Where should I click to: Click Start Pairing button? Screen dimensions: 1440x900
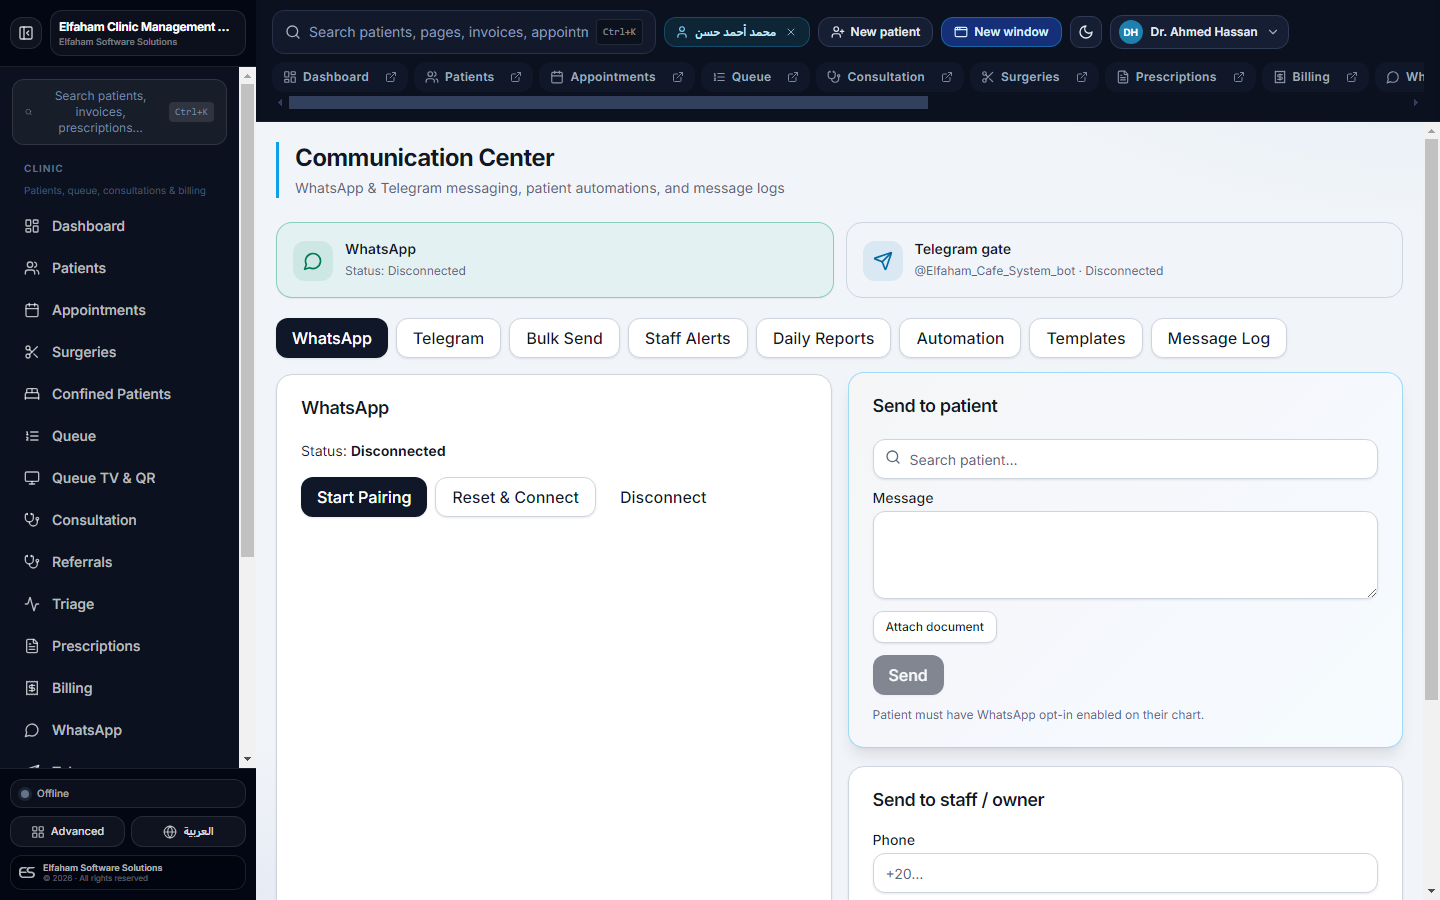click(x=364, y=497)
